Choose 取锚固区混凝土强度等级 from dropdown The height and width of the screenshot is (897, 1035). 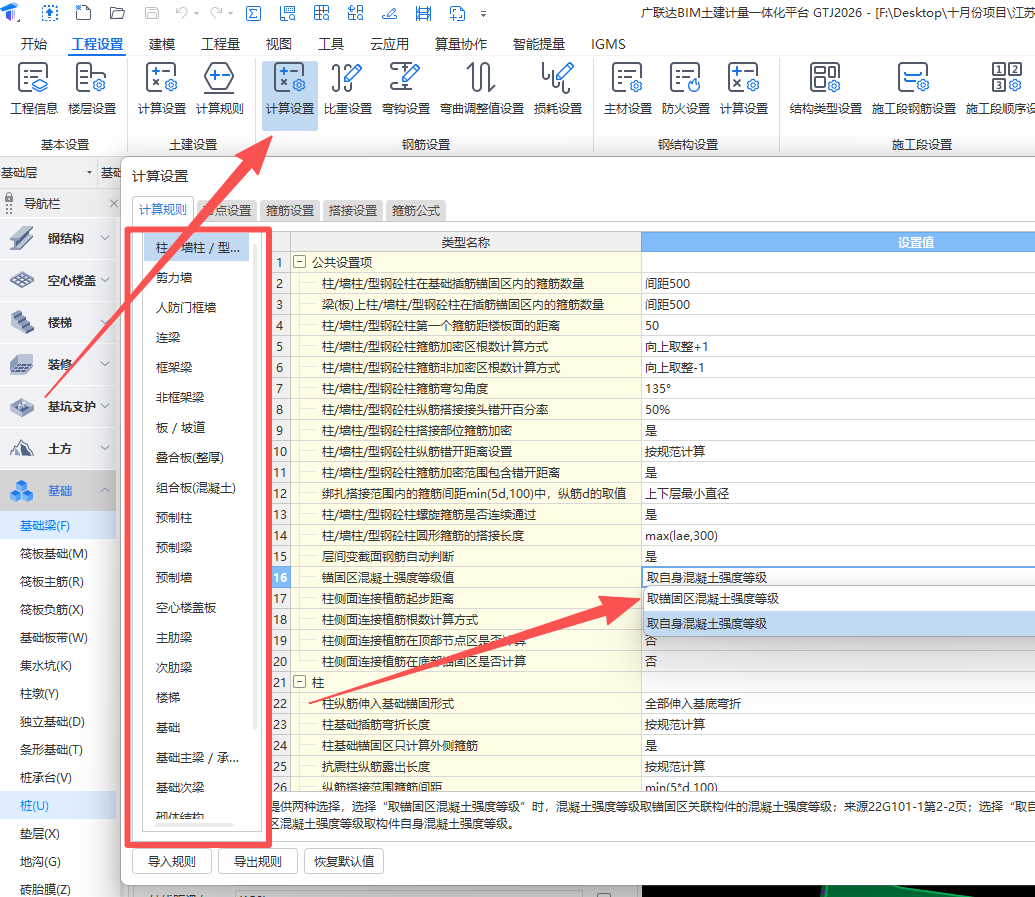click(838, 599)
